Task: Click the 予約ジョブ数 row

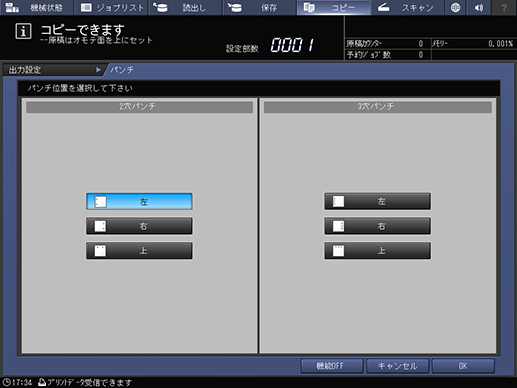Action: [388, 55]
